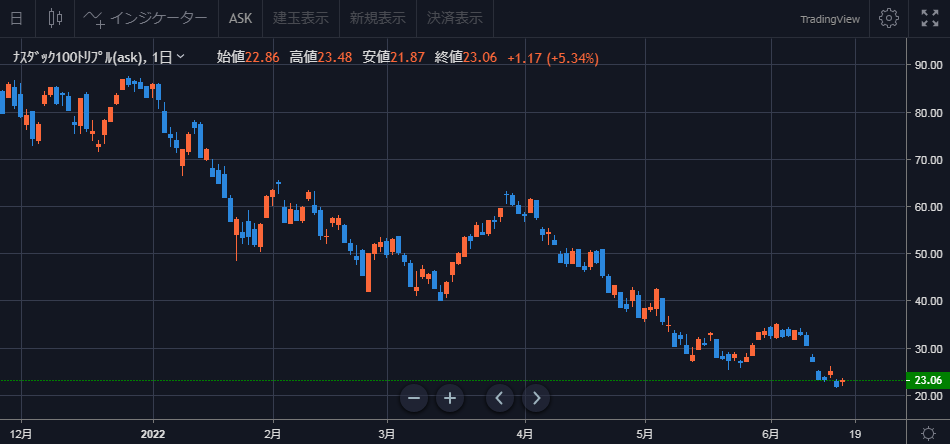950x444 pixels.
Task: Zoom out the chart with the minus button
Action: [414, 398]
